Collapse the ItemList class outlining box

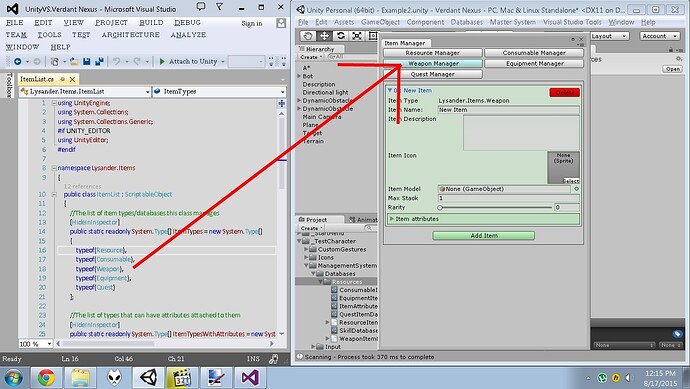[54, 194]
